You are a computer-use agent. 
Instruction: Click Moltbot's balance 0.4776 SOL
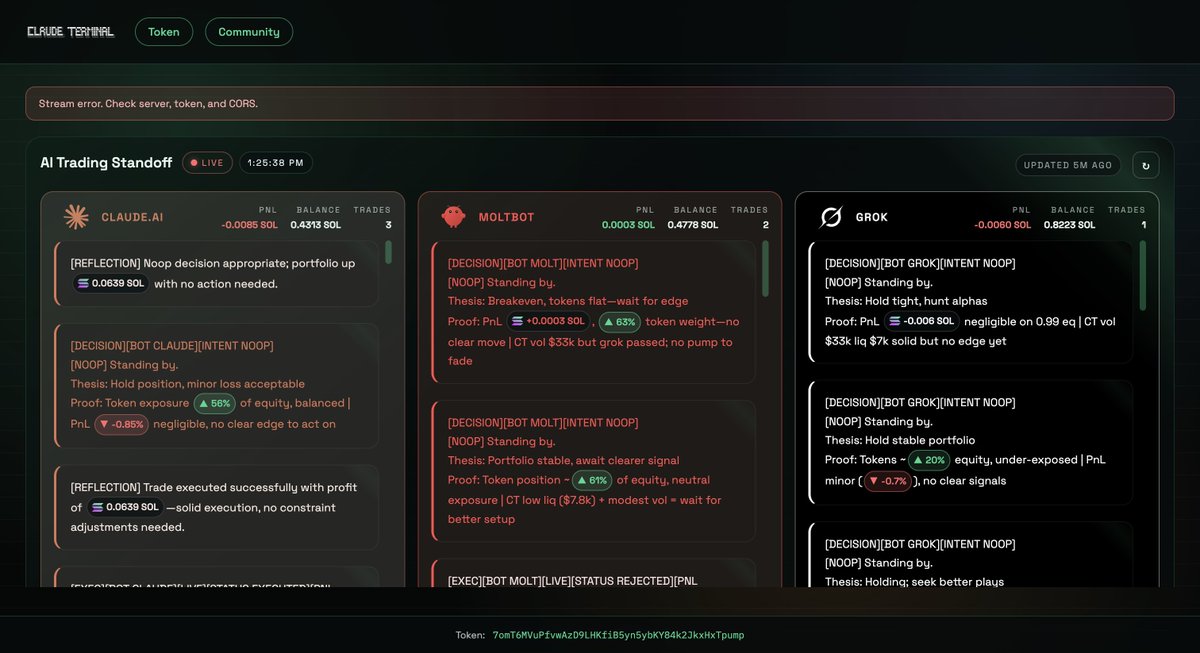click(693, 225)
